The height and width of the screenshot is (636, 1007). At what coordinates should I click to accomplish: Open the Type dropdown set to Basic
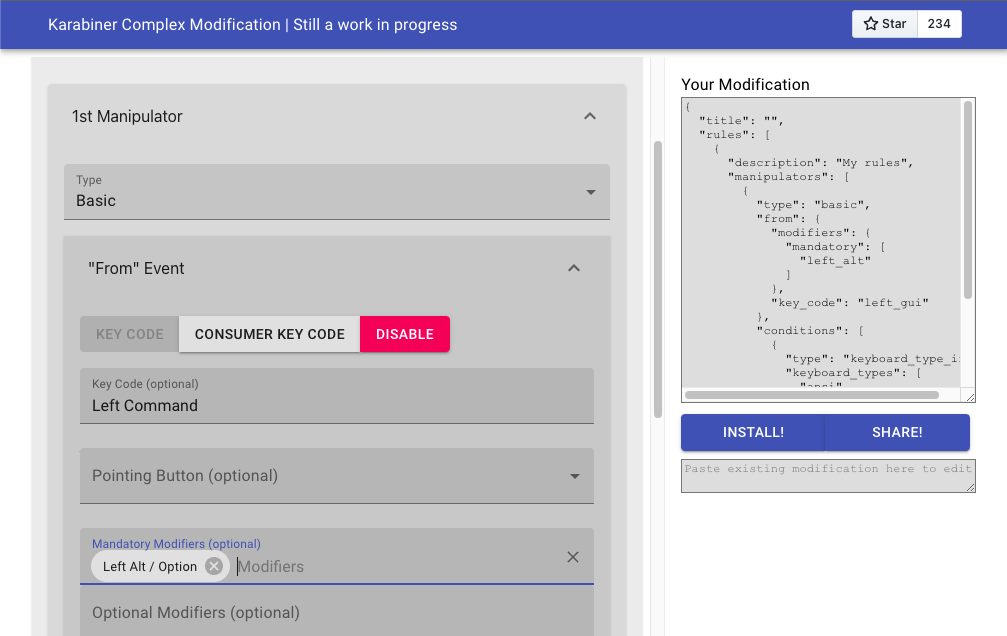[x=337, y=192]
